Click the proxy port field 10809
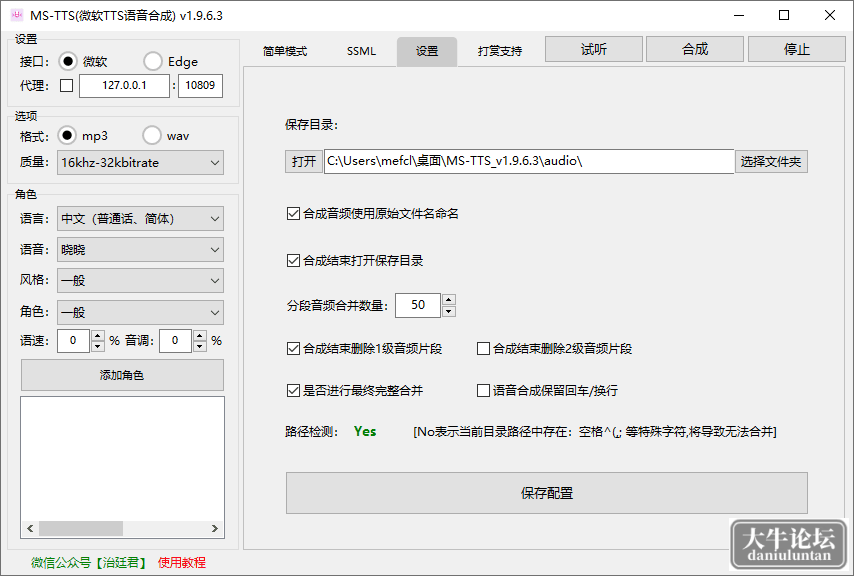Viewport: 854px width, 576px height. coord(200,85)
